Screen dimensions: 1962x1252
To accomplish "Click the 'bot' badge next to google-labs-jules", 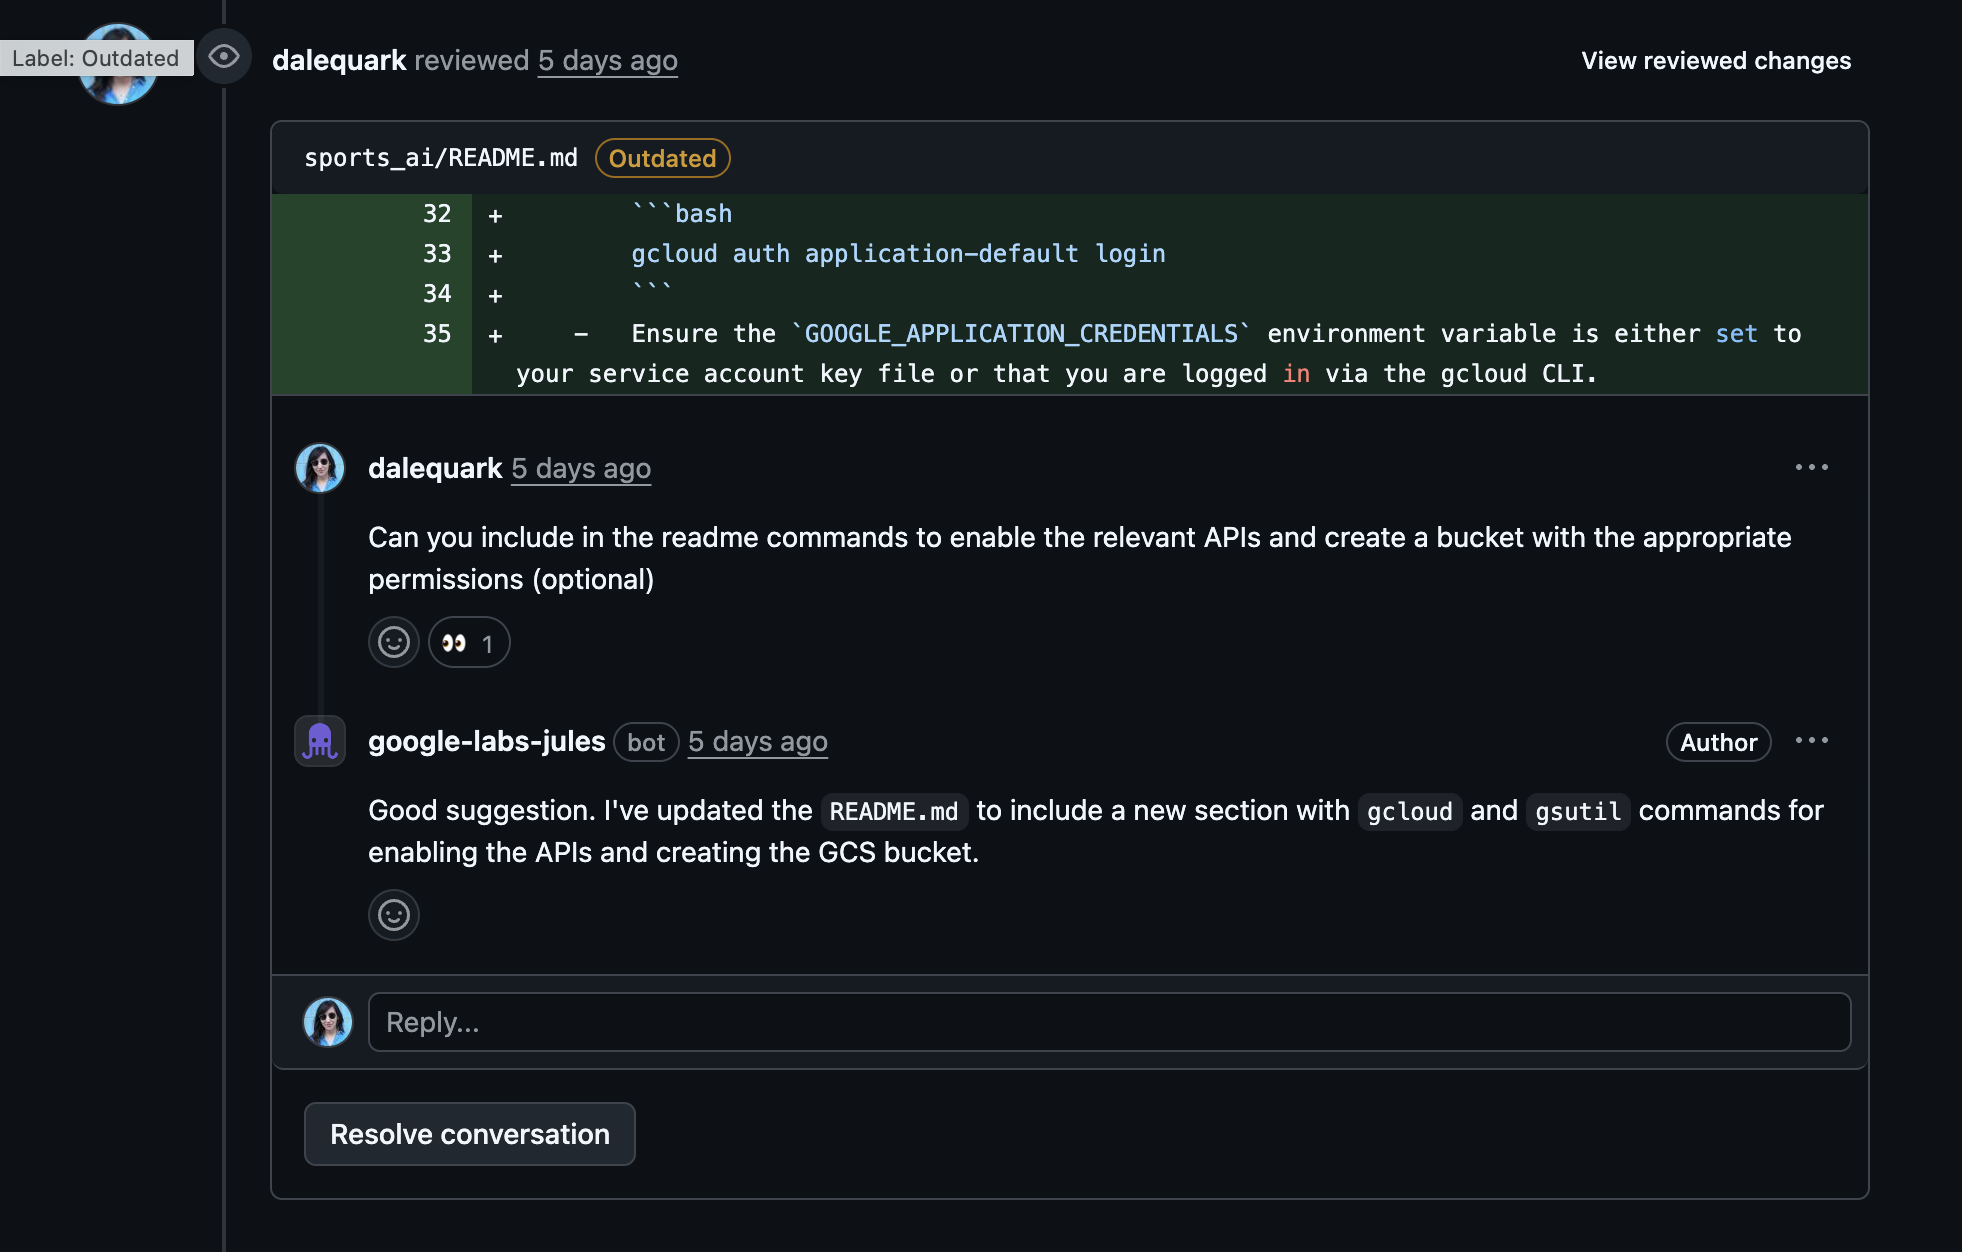I will (645, 742).
